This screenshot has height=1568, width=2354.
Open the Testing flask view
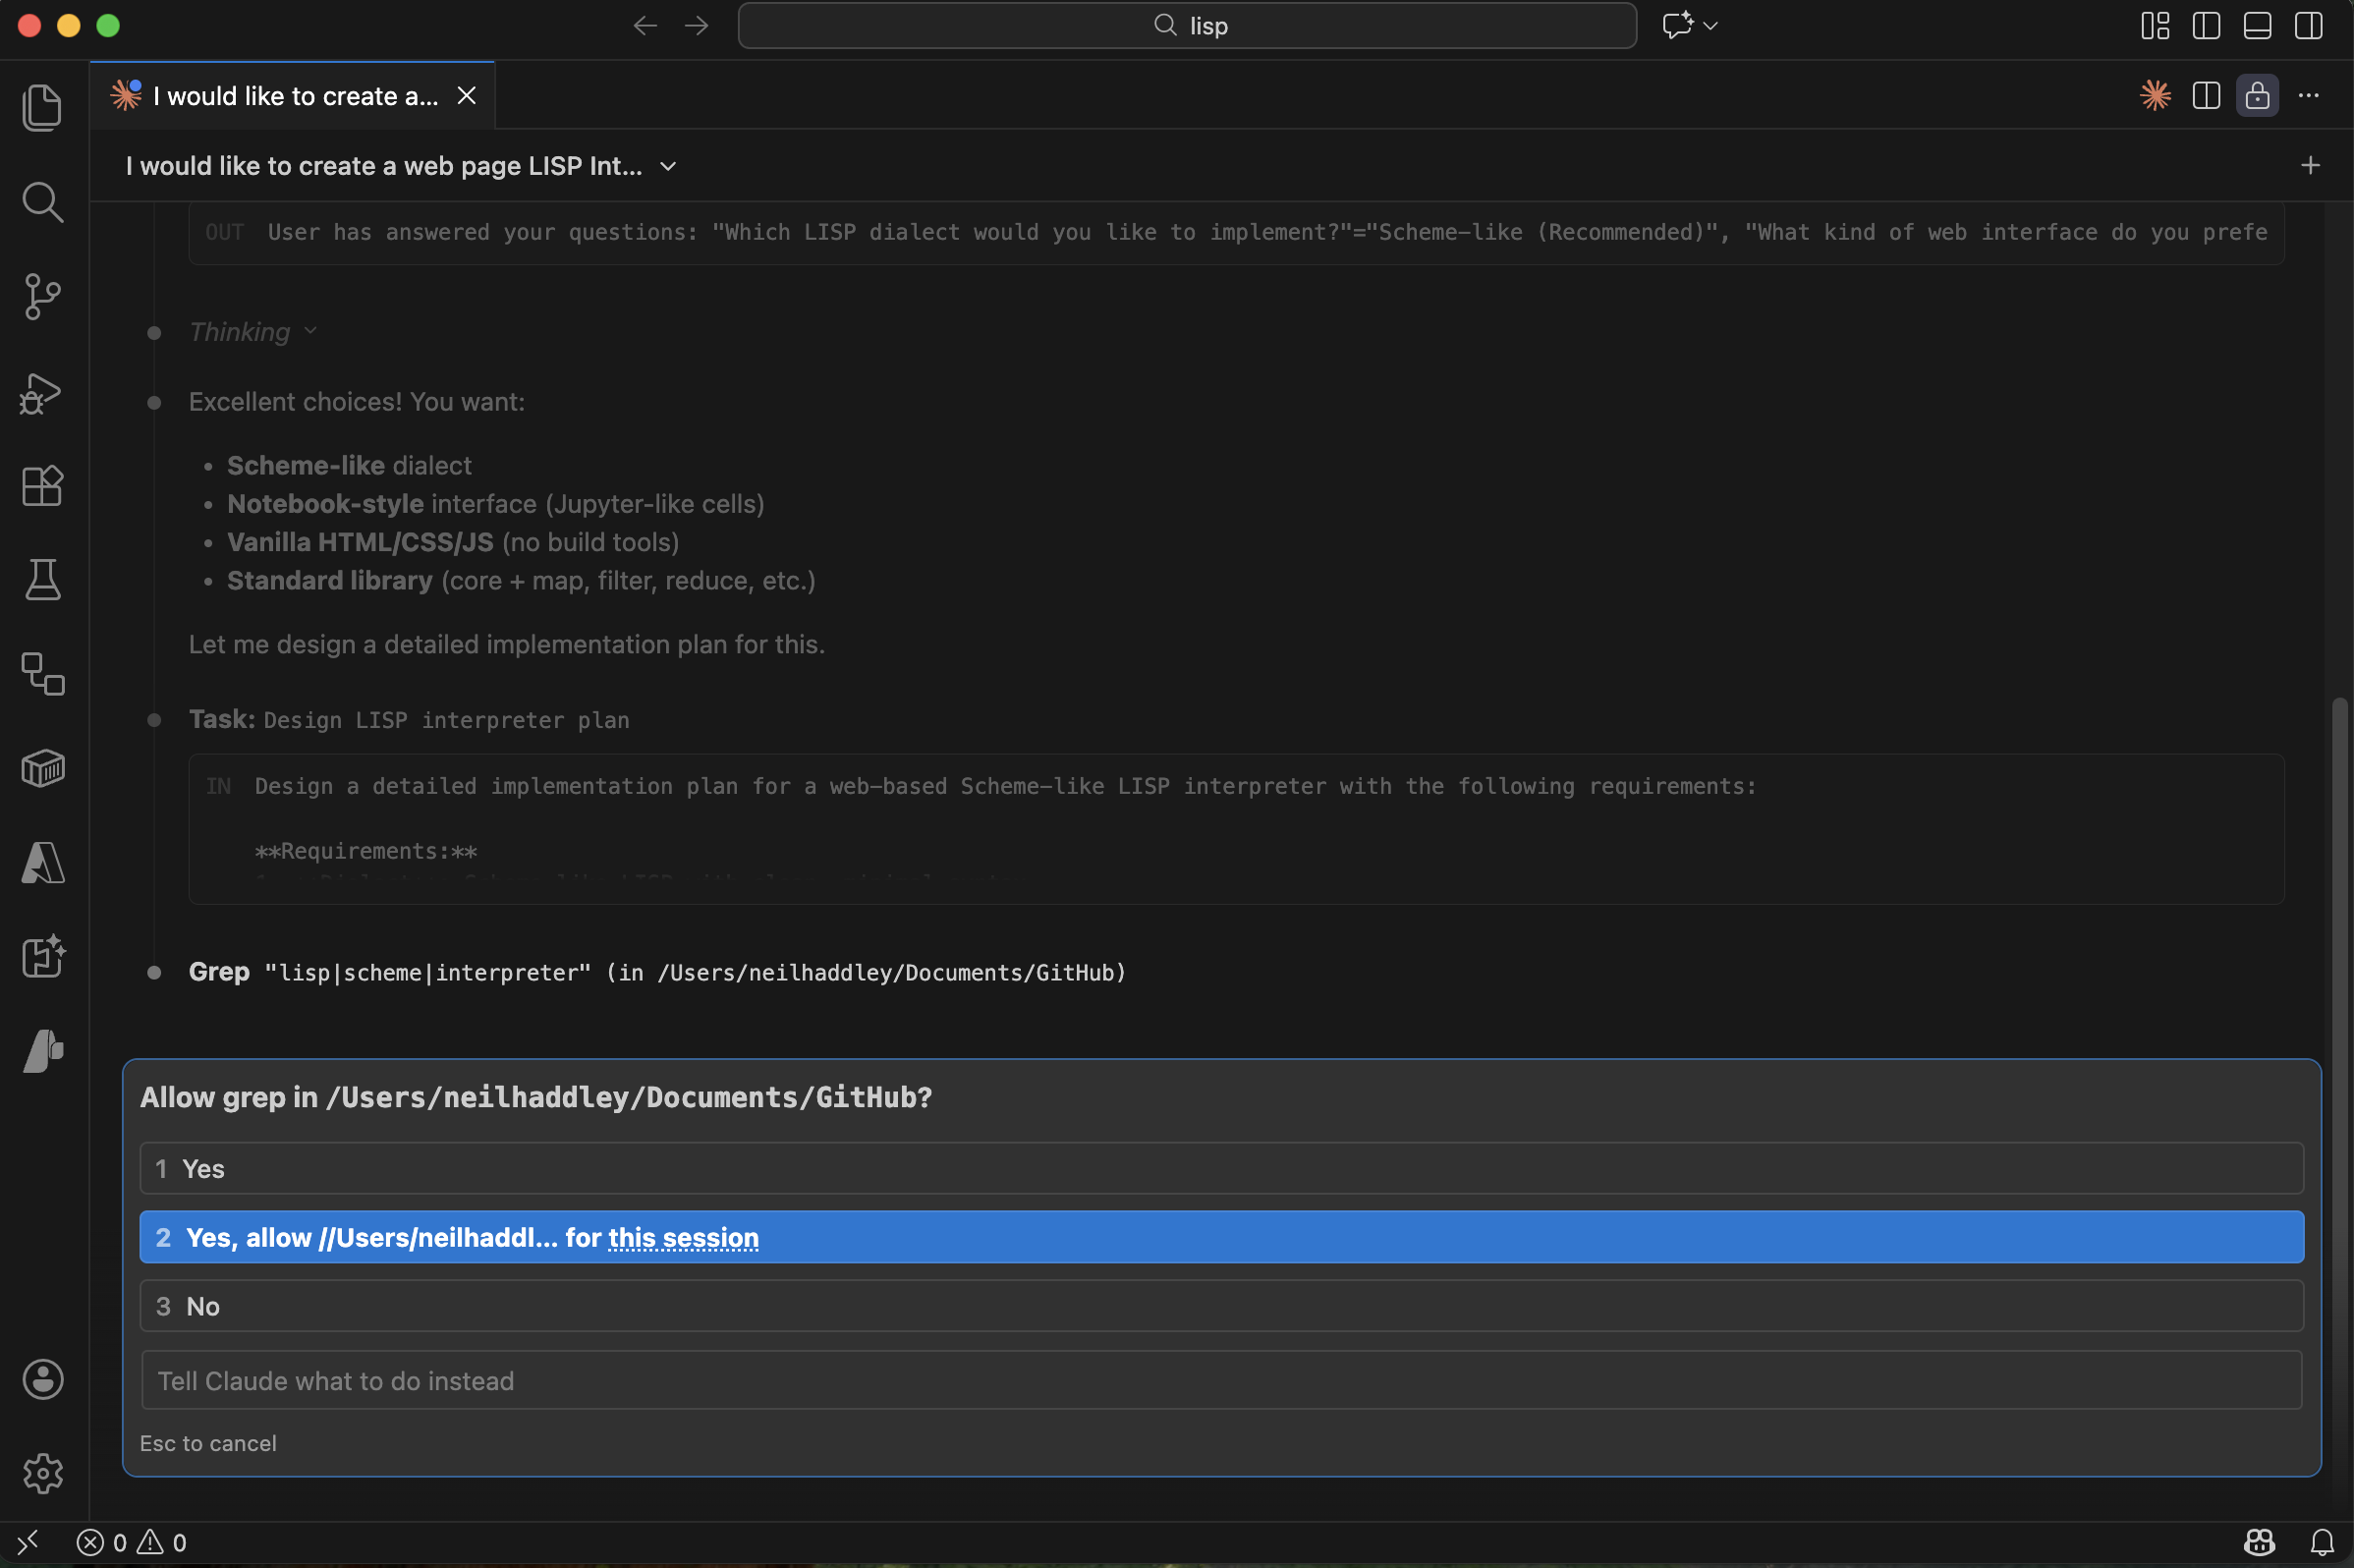pos(42,580)
